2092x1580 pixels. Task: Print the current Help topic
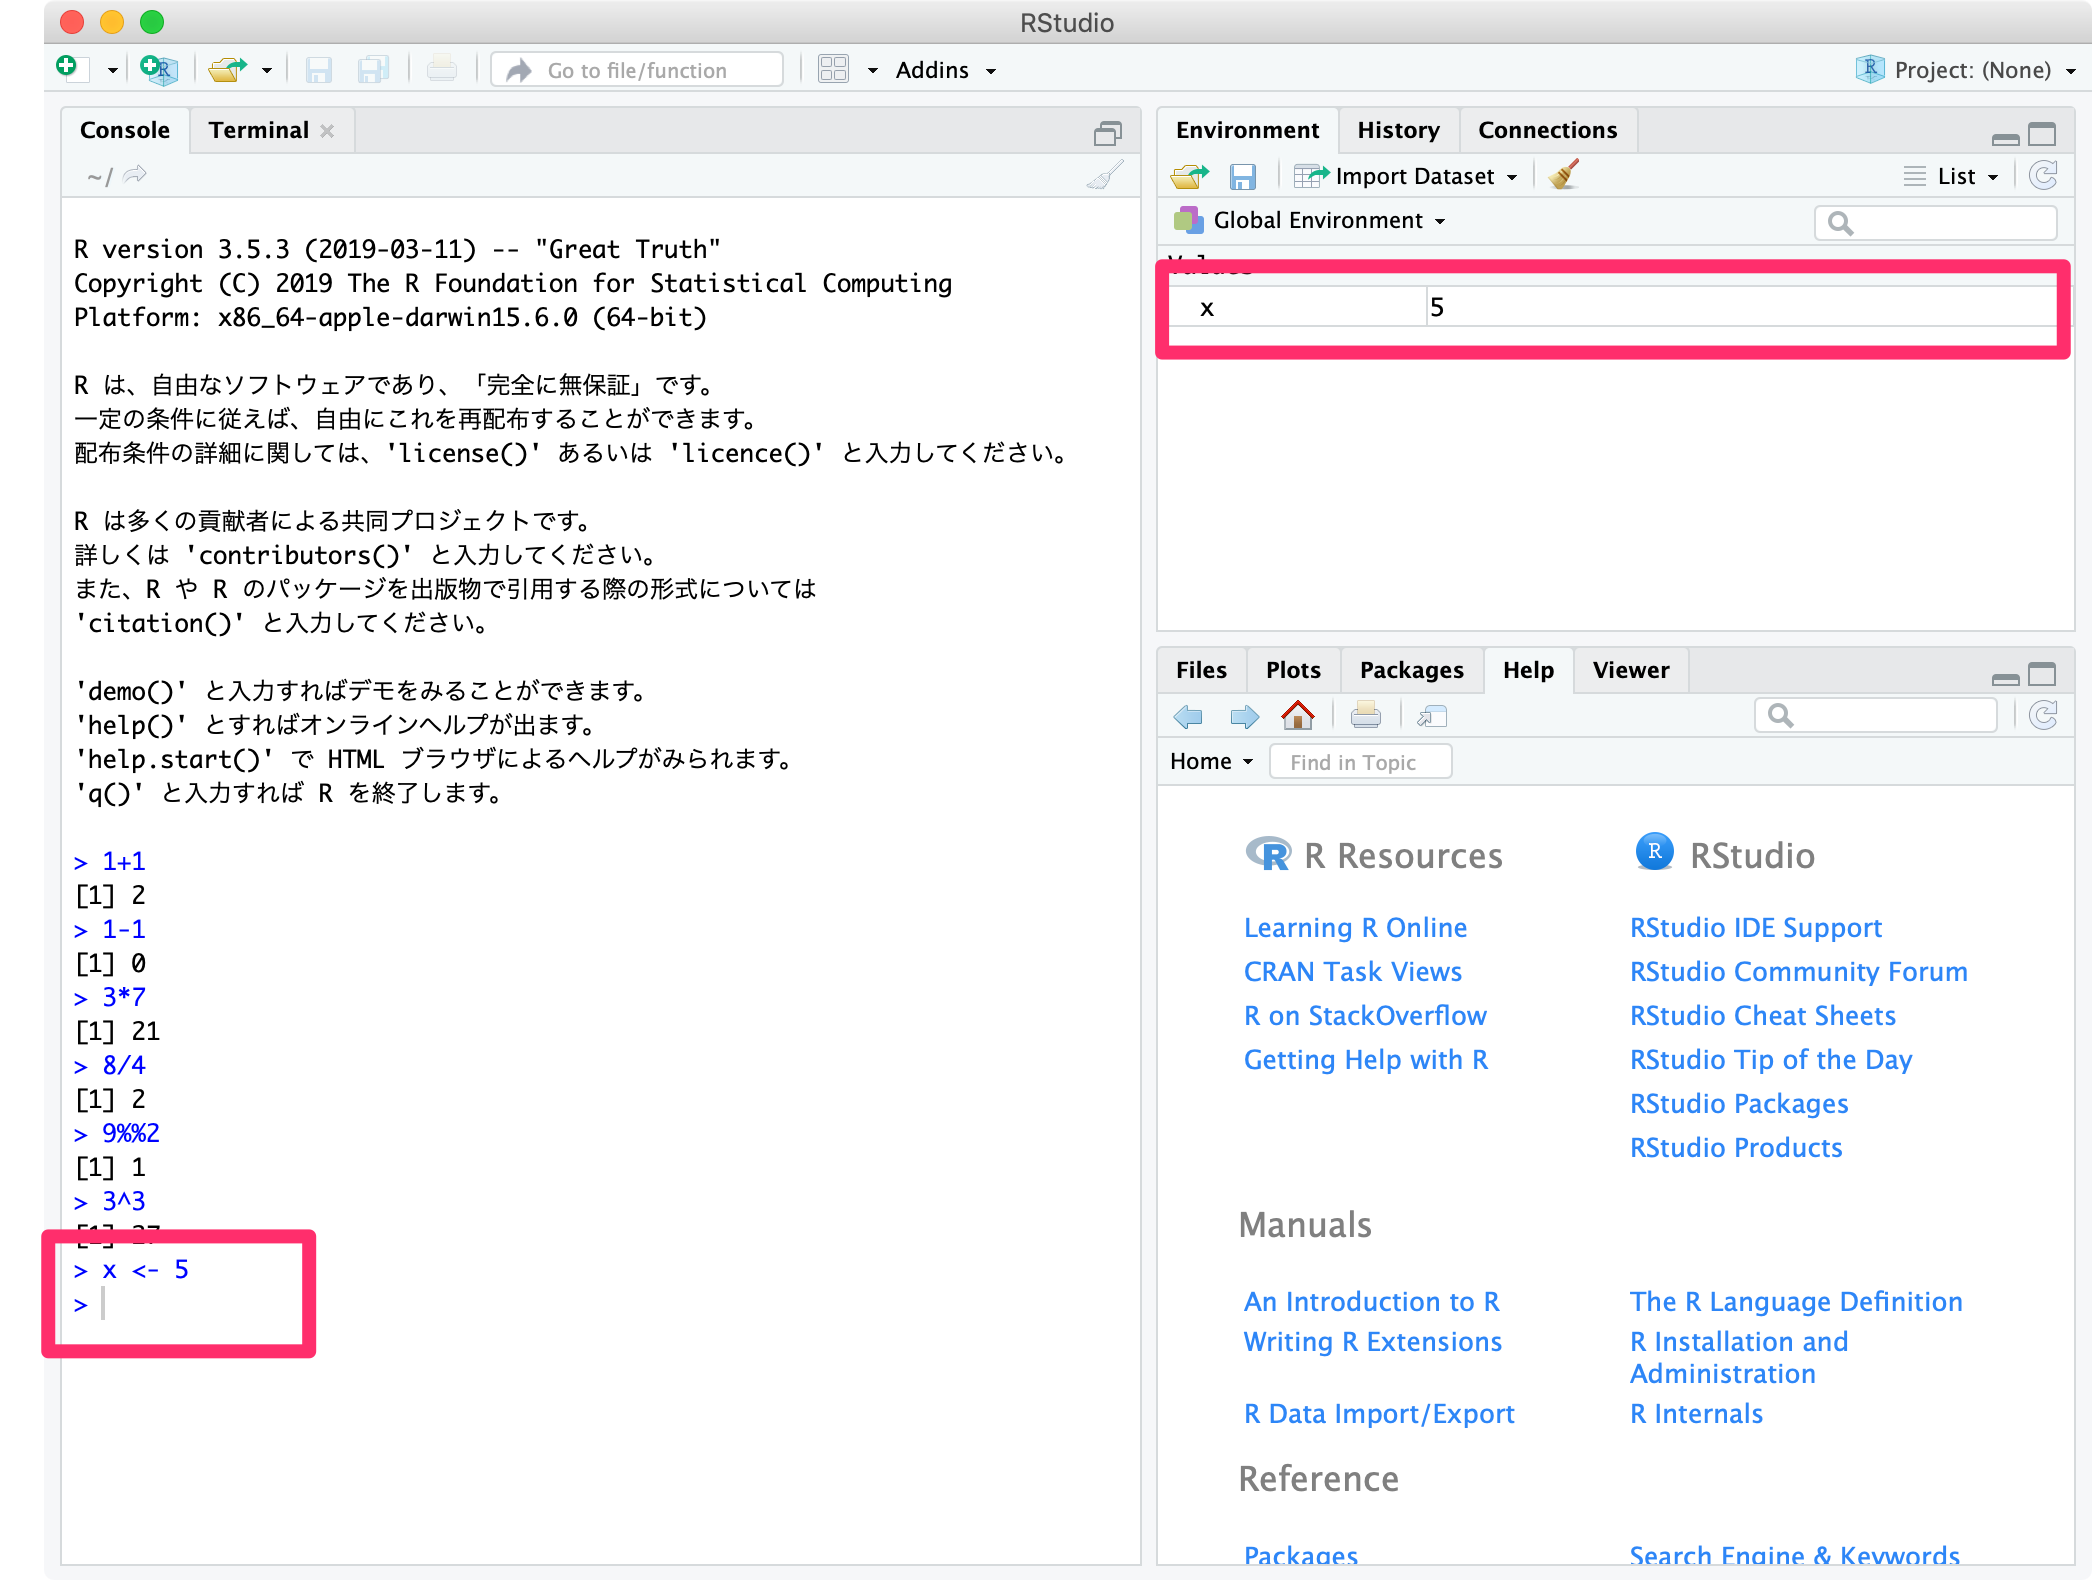[1365, 715]
